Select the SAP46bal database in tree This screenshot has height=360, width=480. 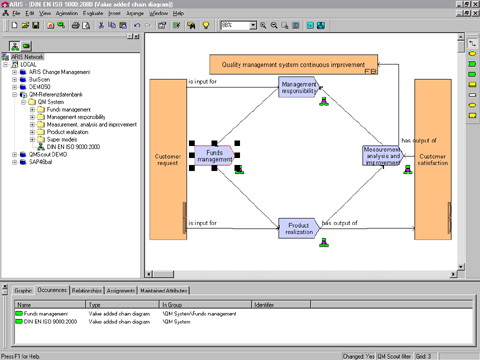(40, 162)
